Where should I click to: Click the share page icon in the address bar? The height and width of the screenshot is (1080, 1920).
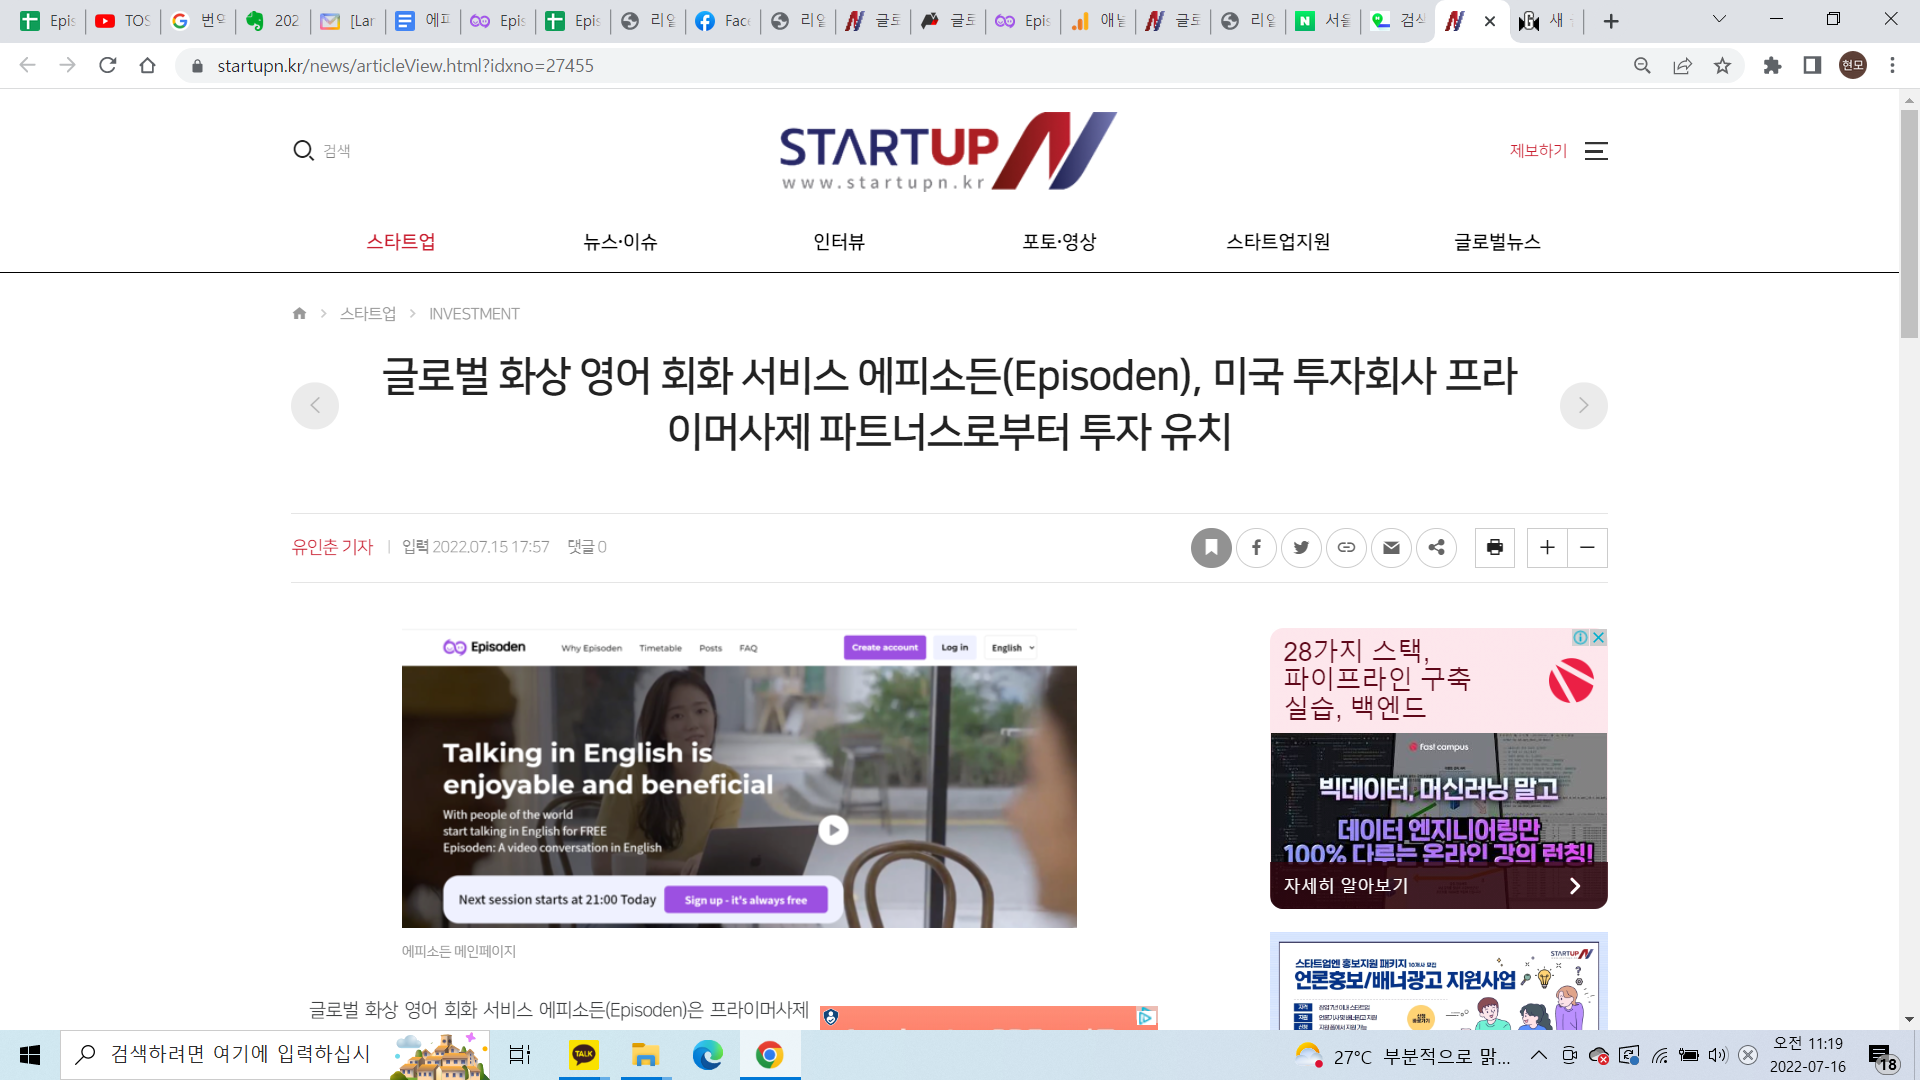(x=1682, y=65)
